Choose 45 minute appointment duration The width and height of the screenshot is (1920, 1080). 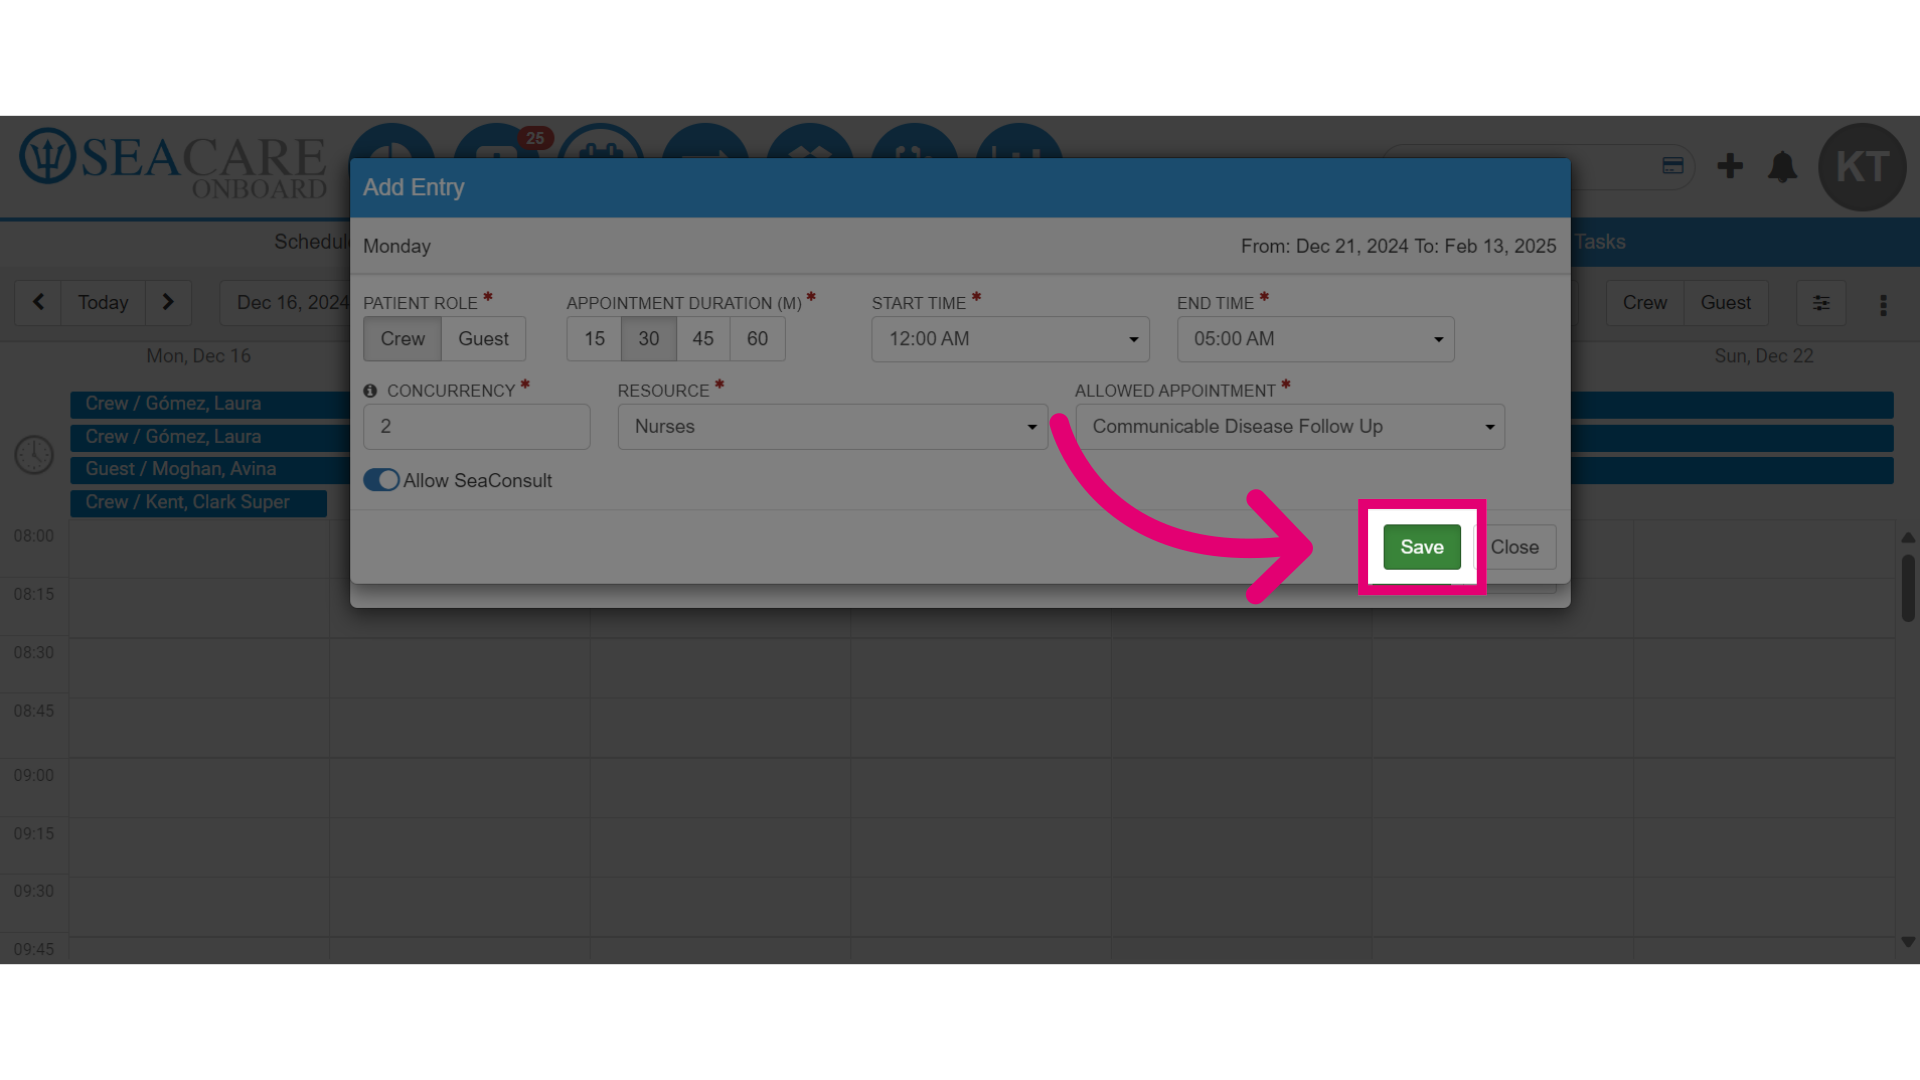703,339
